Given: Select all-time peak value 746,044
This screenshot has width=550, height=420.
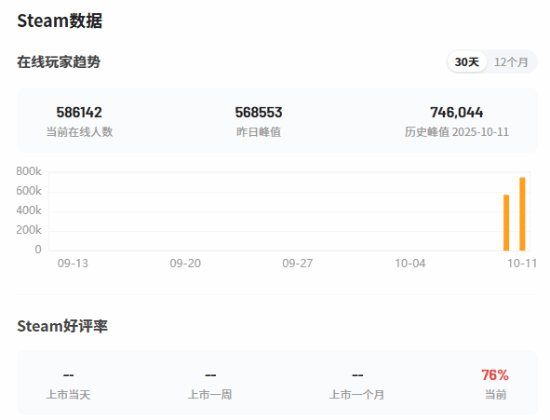Looking at the screenshot, I should coord(456,112).
